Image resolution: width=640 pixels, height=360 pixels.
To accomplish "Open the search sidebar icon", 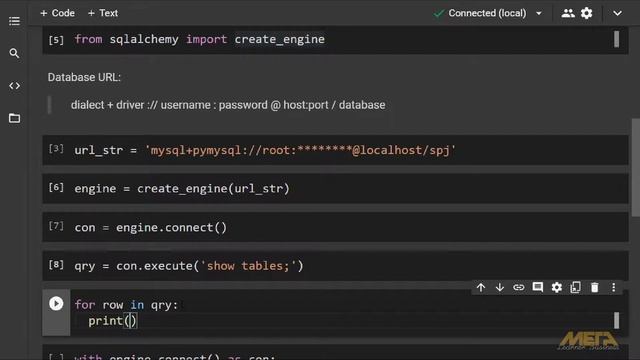I will (14, 53).
